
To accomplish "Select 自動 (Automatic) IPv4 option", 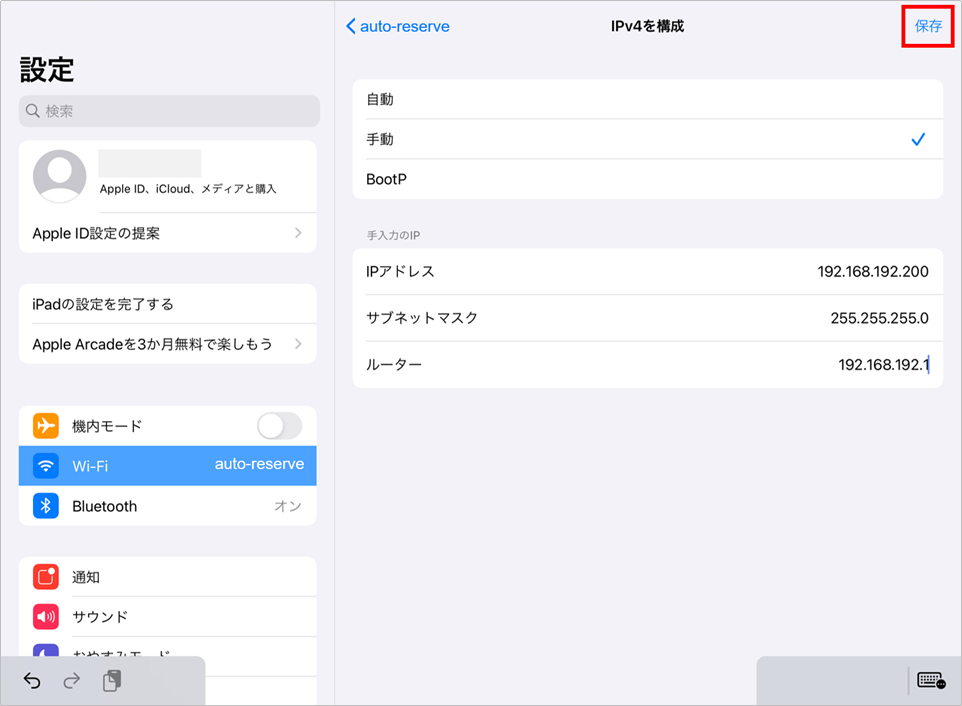I will (647, 99).
